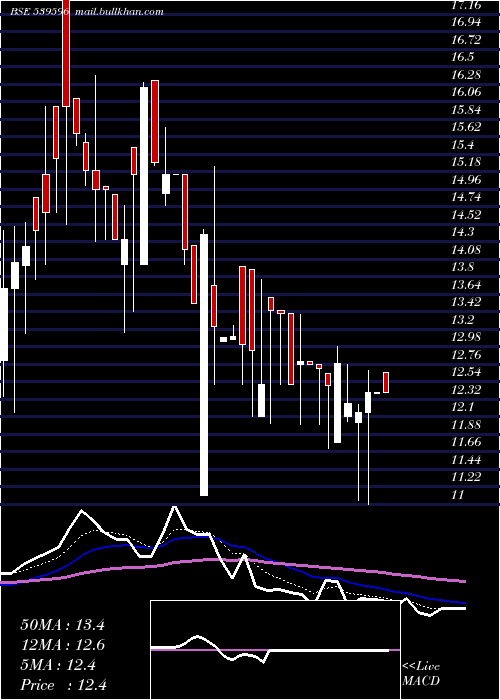500x700 pixels.
Task: Click the 13.8 price axis label
Action: pyautogui.click(x=462, y=267)
